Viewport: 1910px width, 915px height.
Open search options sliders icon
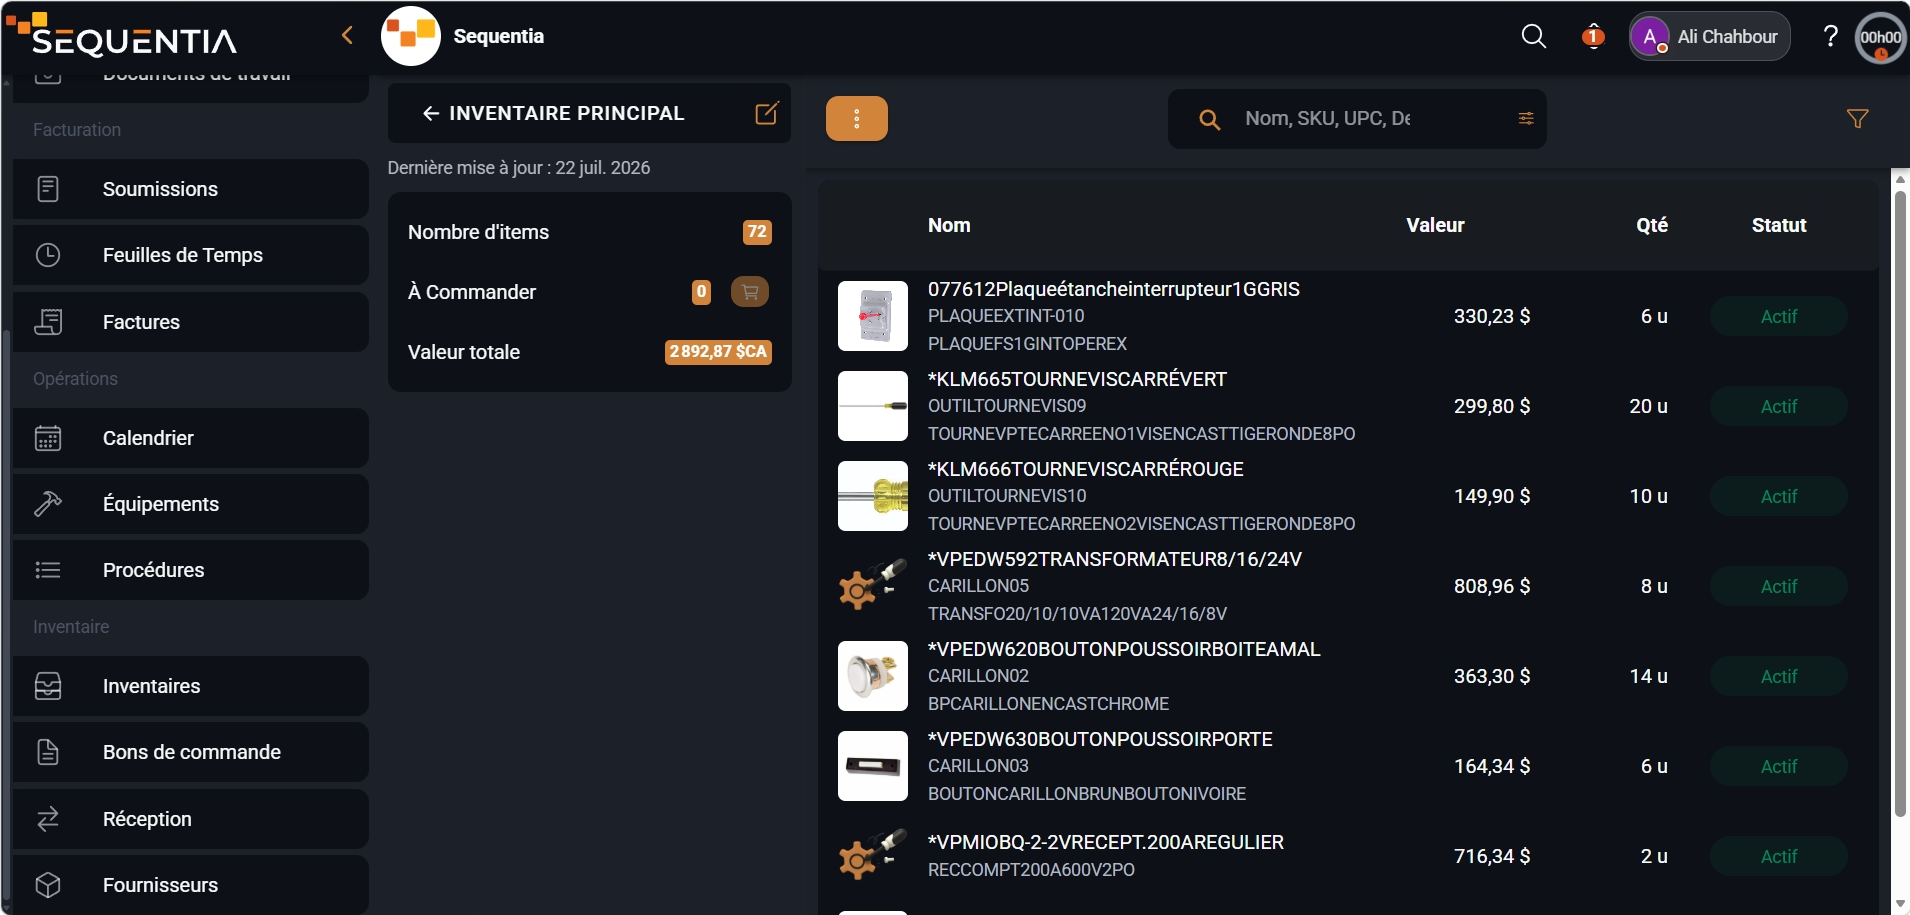1526,118
